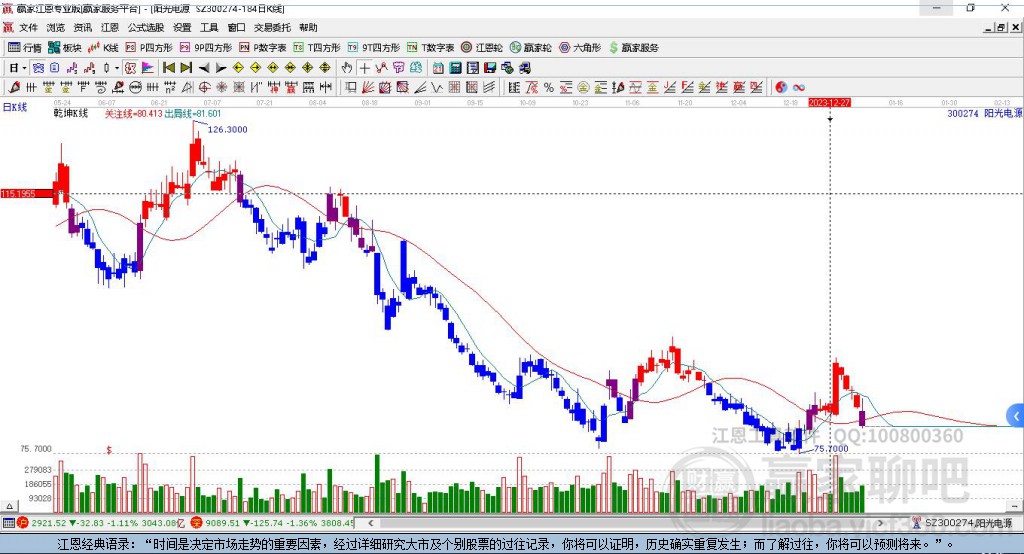Move chart left with black left arrow
1024x554 pixels.
click(204, 68)
